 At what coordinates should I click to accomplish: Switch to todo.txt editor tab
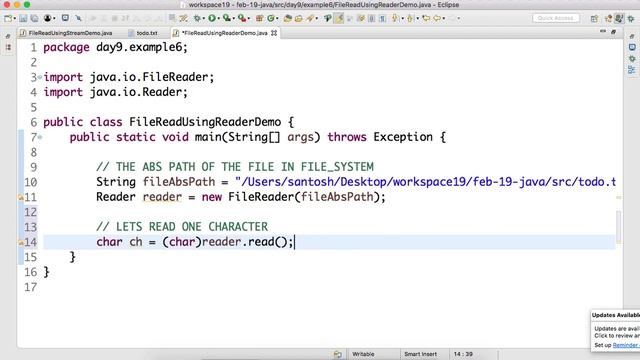pos(147,33)
